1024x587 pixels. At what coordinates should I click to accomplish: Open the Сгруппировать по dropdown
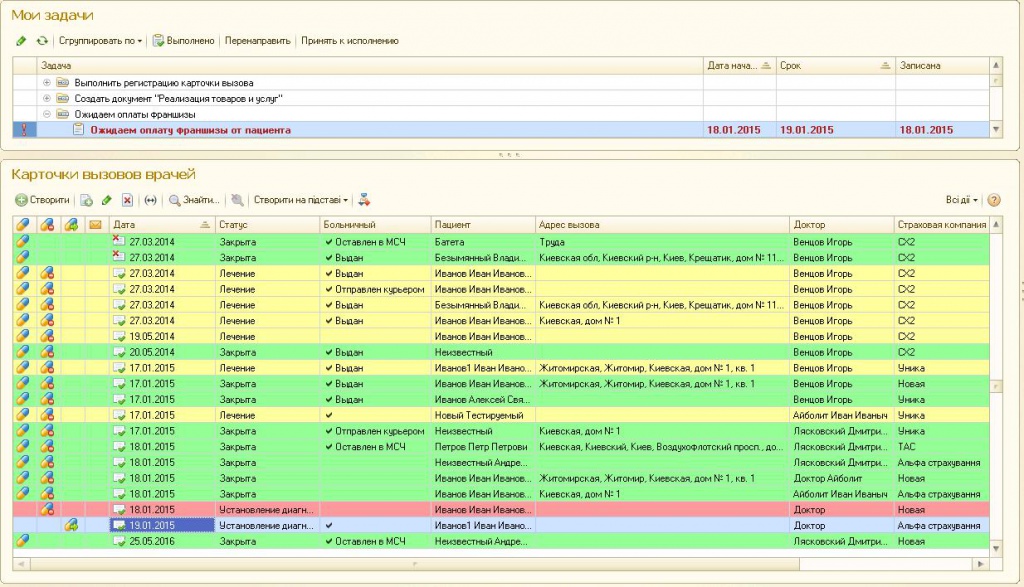coord(101,40)
